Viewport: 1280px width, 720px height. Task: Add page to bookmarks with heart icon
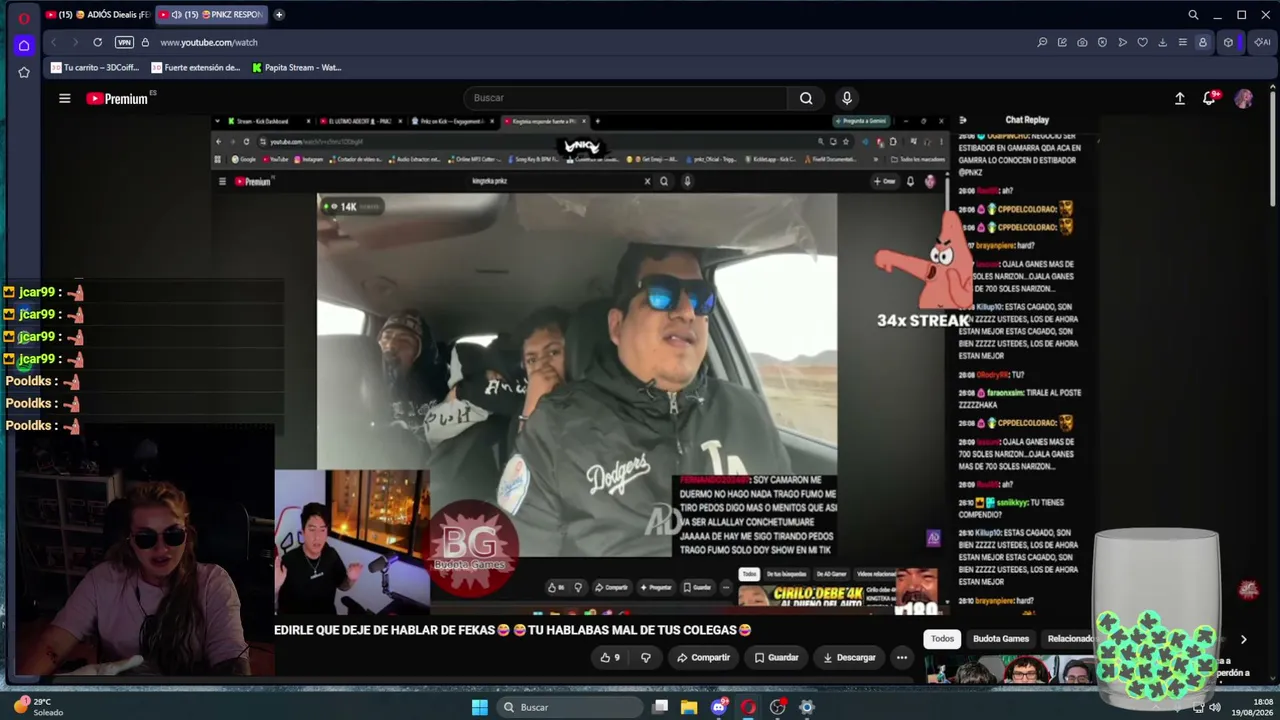point(1142,42)
